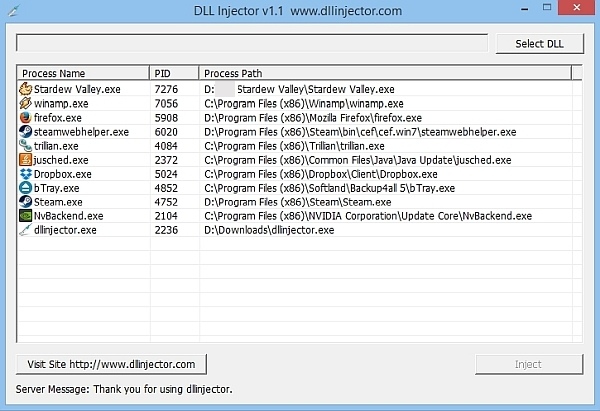Click the Update Core\NvBackend.exe path
The height and width of the screenshot is (411, 600).
pyautogui.click(x=368, y=216)
